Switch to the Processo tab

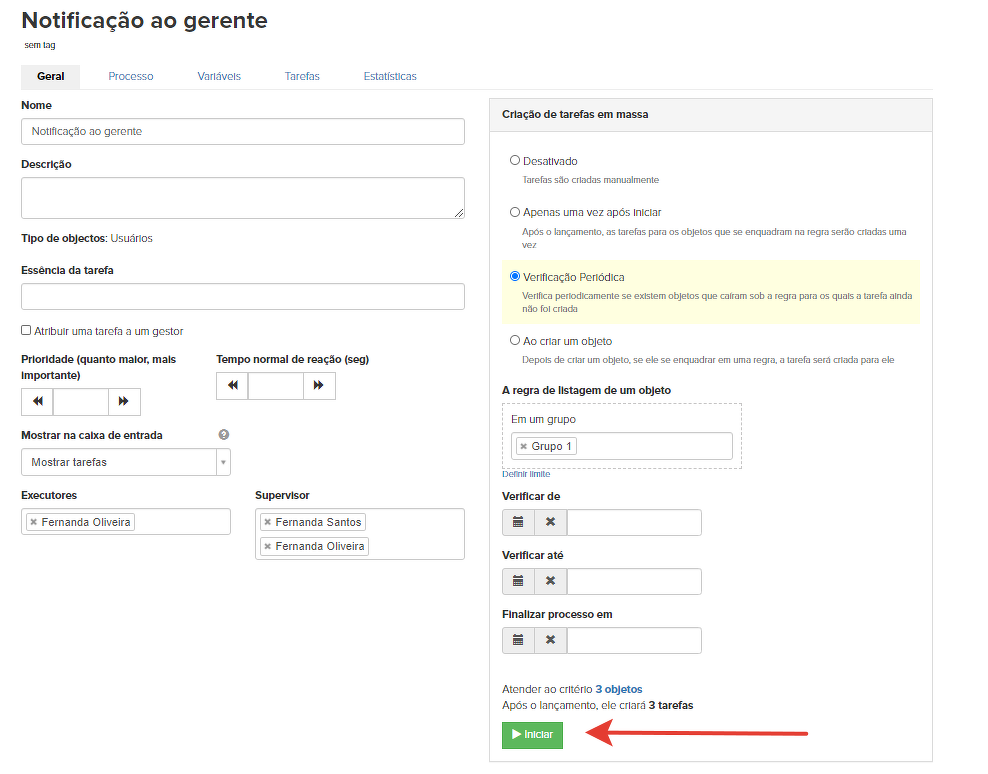[x=131, y=76]
